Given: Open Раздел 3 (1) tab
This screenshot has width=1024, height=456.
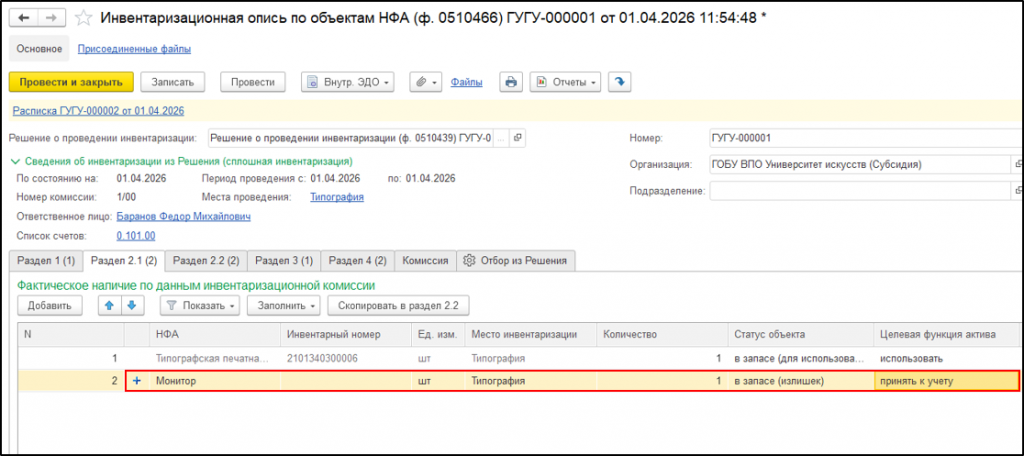Looking at the screenshot, I should [x=284, y=261].
